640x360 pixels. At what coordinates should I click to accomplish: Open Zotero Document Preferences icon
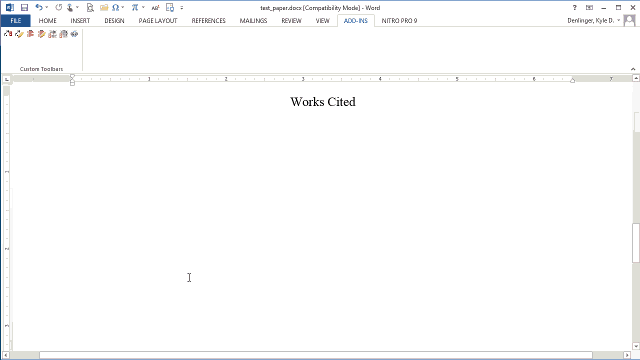point(63,34)
